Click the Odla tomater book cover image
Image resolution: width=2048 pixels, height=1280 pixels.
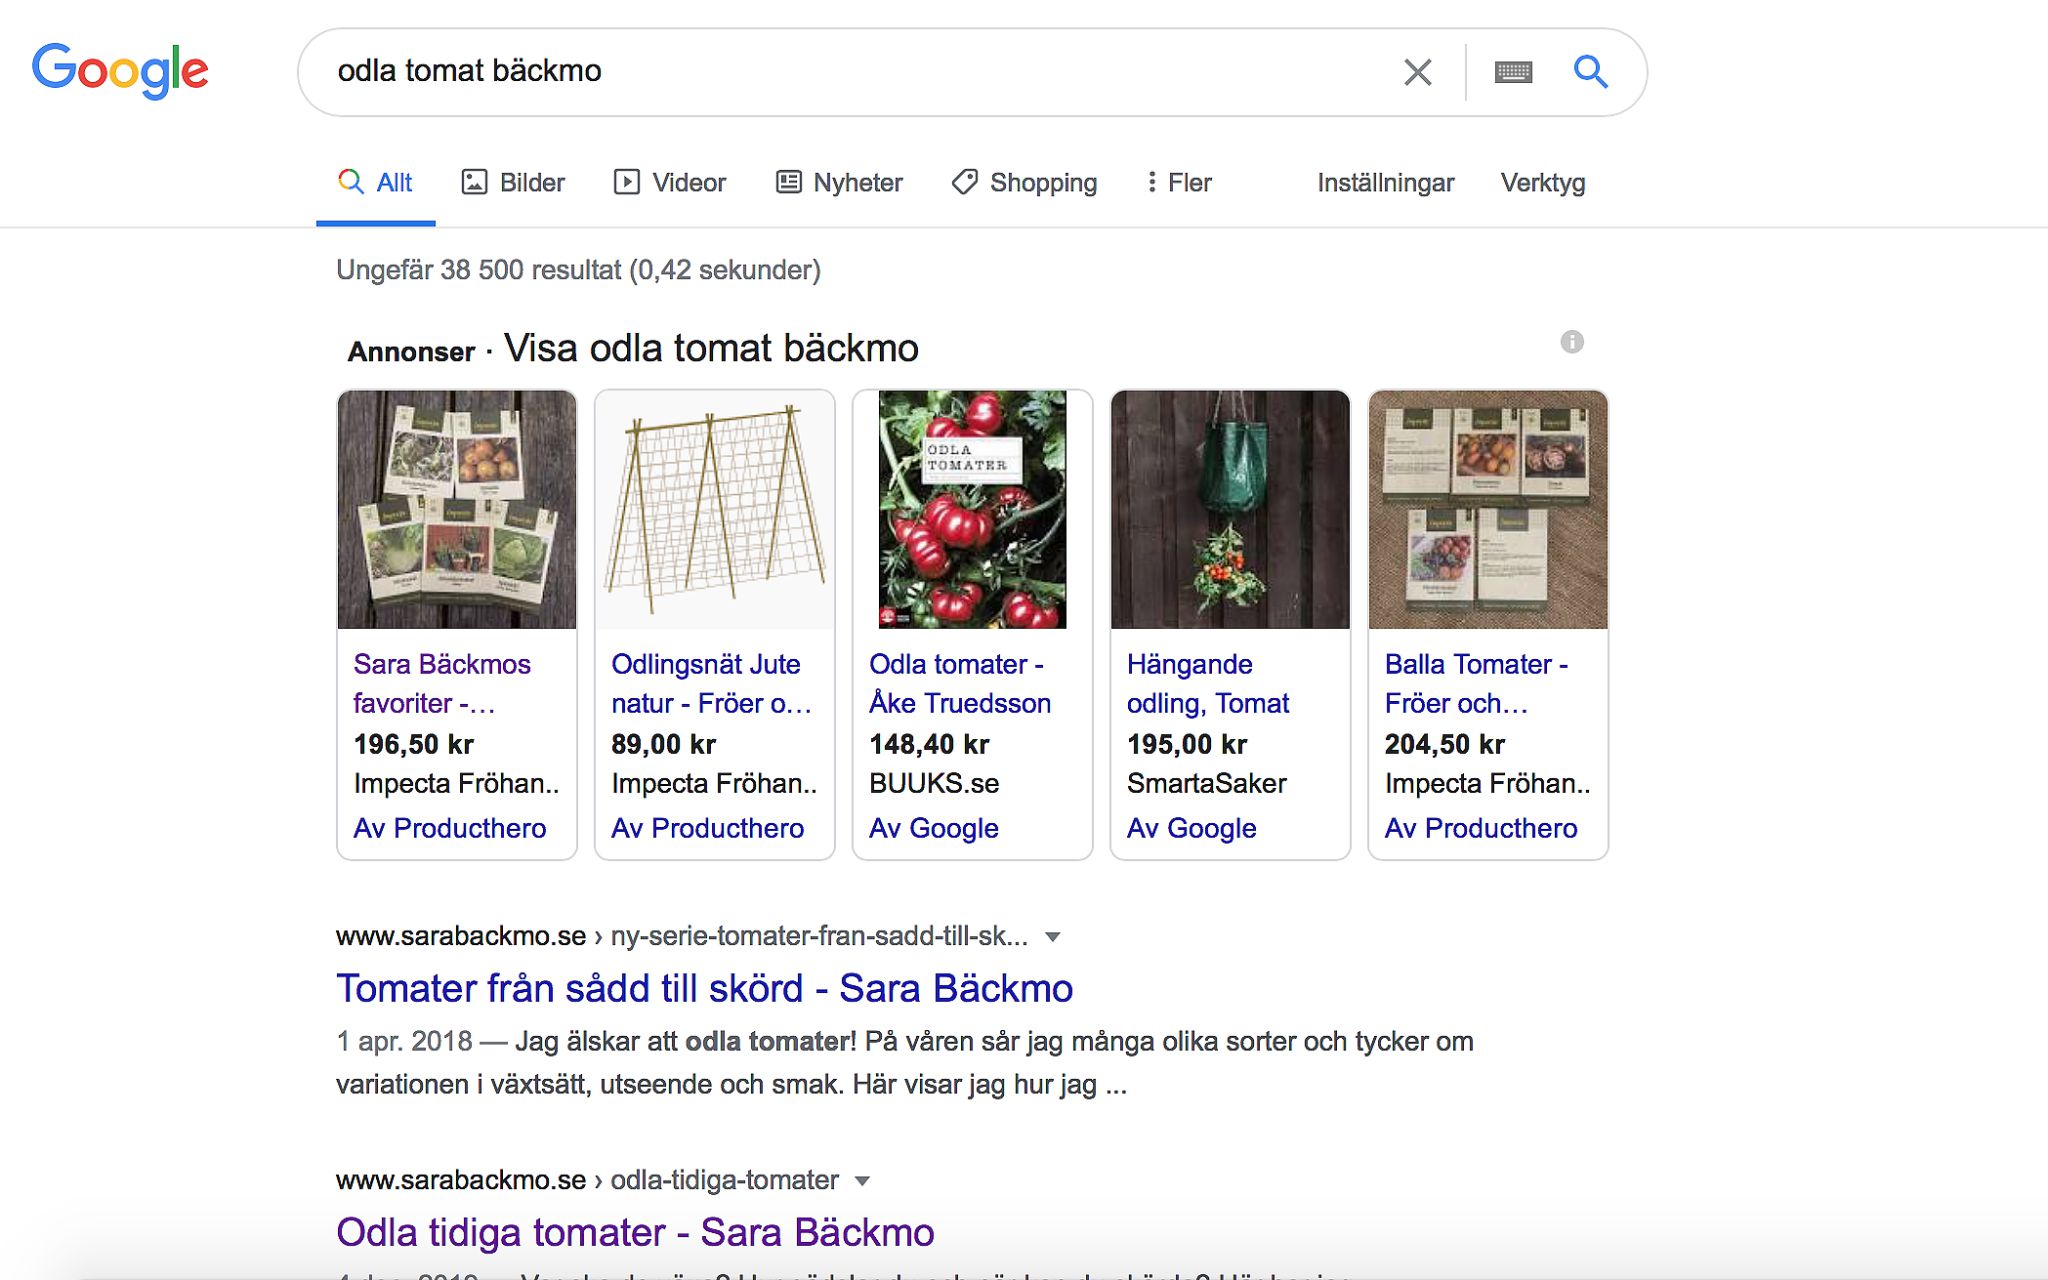click(972, 510)
